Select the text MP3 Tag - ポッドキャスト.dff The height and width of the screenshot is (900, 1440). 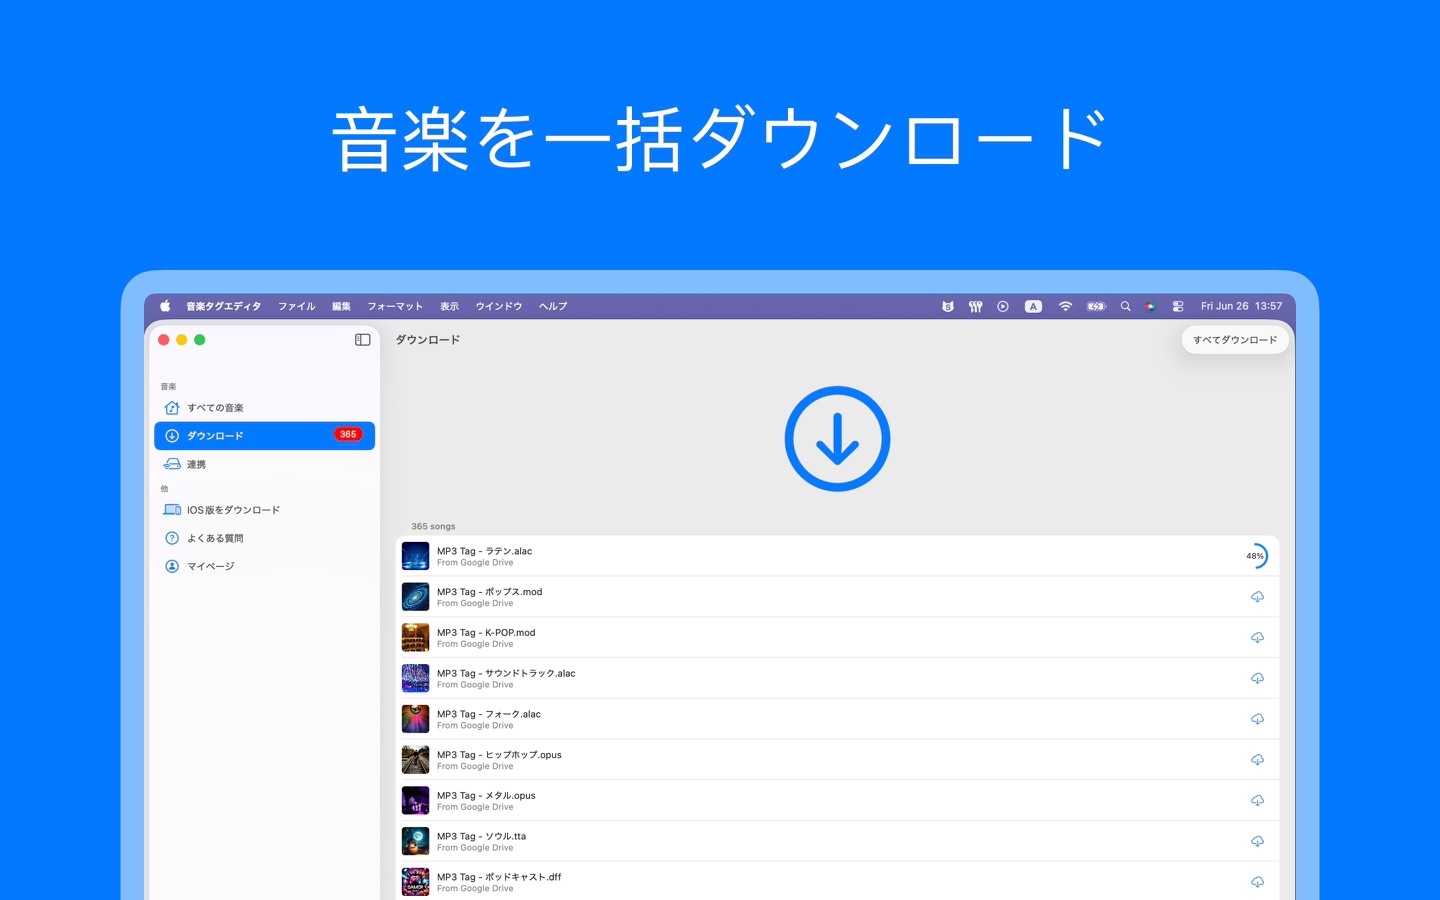click(x=499, y=877)
